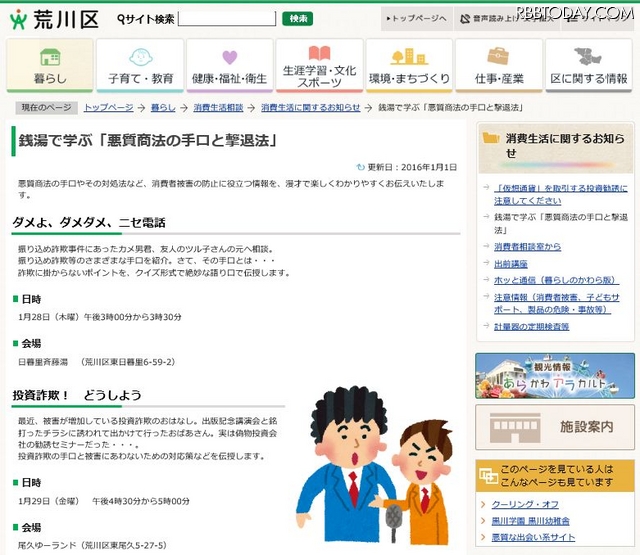Go to トップページへ in header
Image resolution: width=640 pixels, height=555 pixels.
coord(415,19)
